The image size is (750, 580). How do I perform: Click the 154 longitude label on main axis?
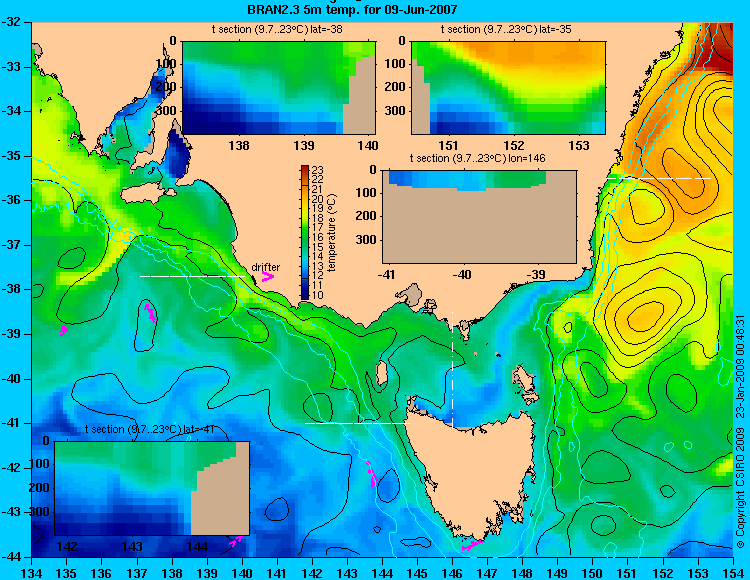(733, 573)
